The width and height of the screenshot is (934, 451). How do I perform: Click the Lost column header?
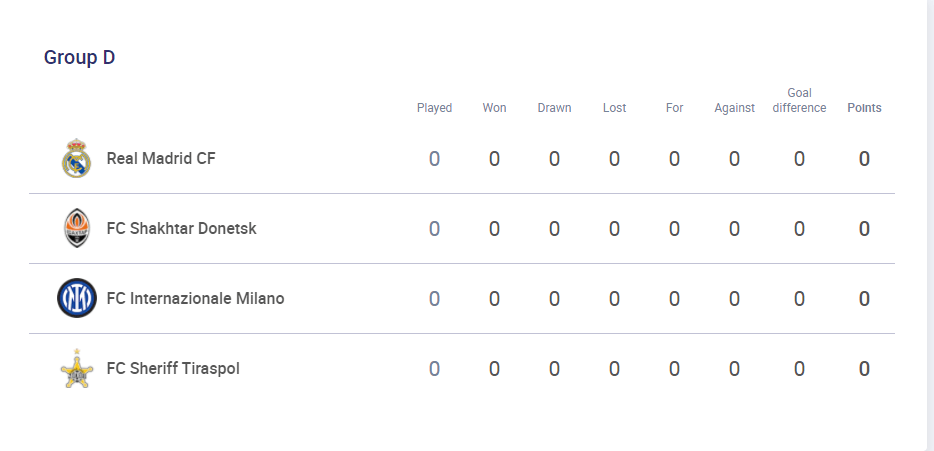[614, 108]
